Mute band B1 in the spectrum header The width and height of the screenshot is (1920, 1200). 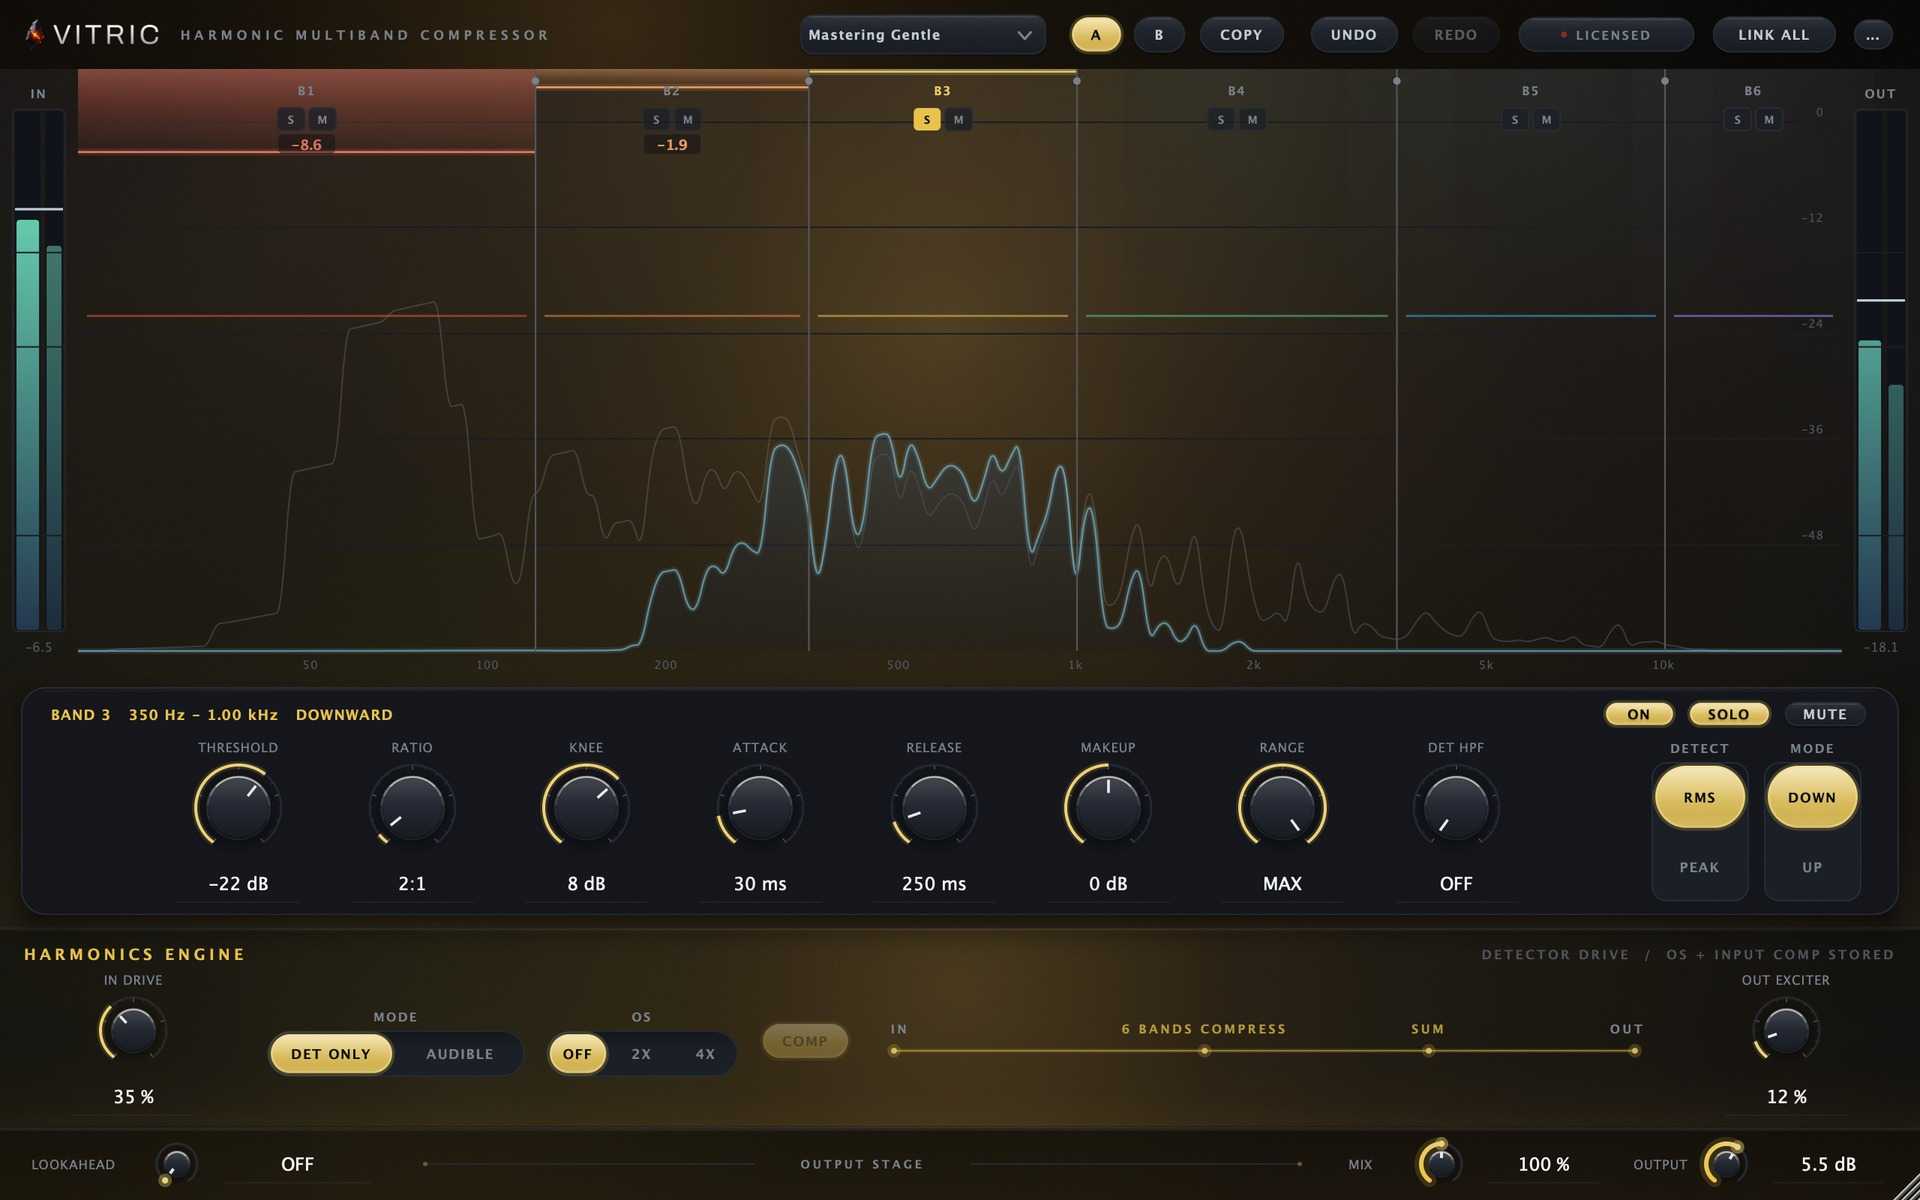coord(322,120)
